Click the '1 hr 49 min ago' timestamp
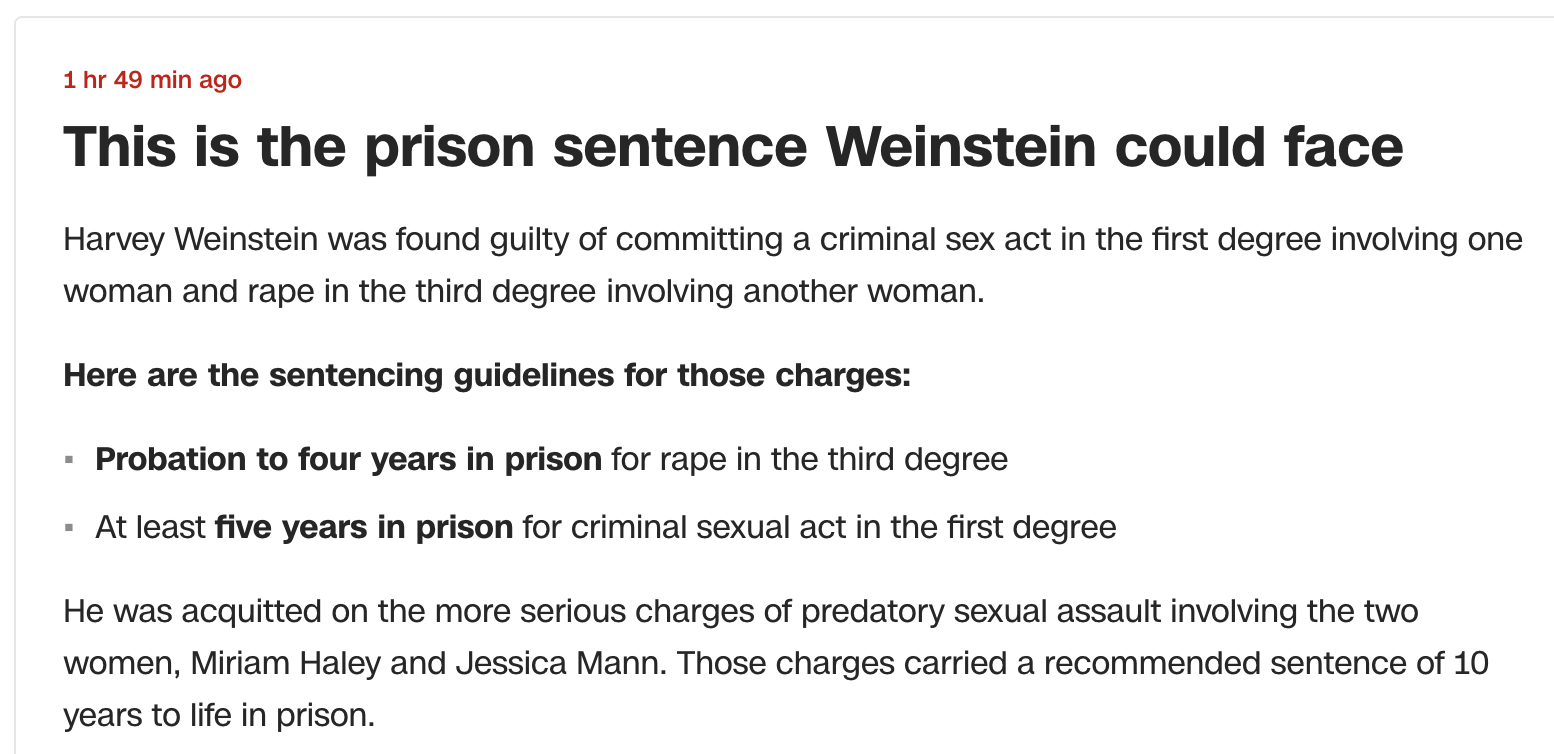 coord(152,80)
